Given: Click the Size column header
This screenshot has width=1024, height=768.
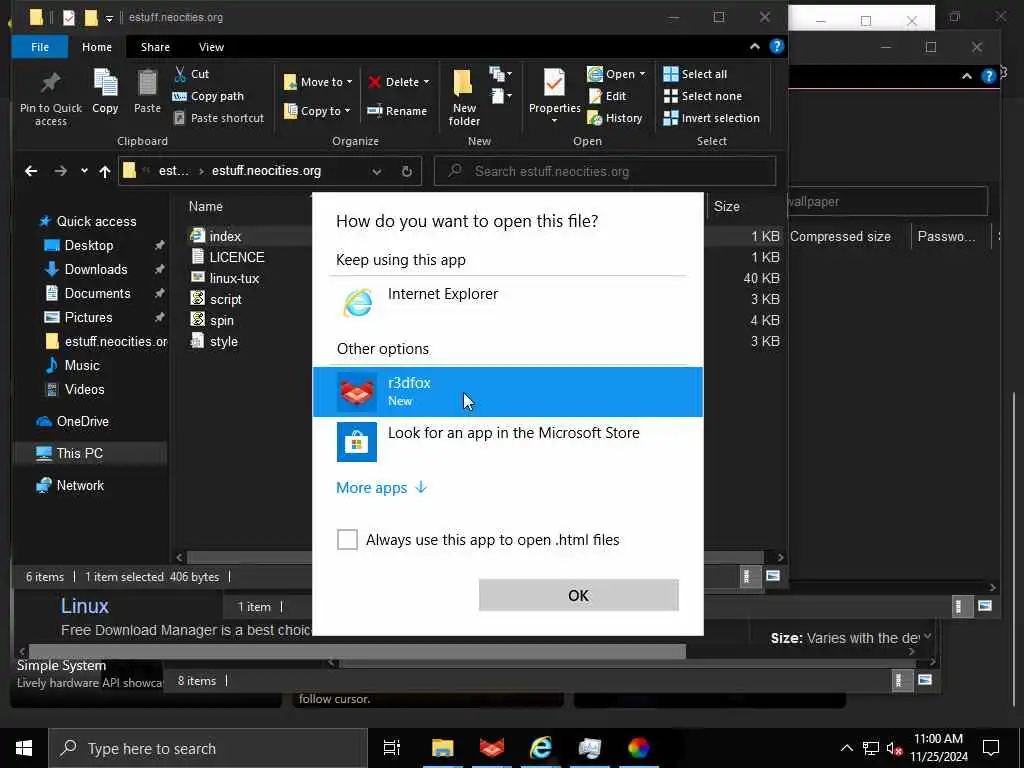Looking at the screenshot, I should click(x=726, y=206).
